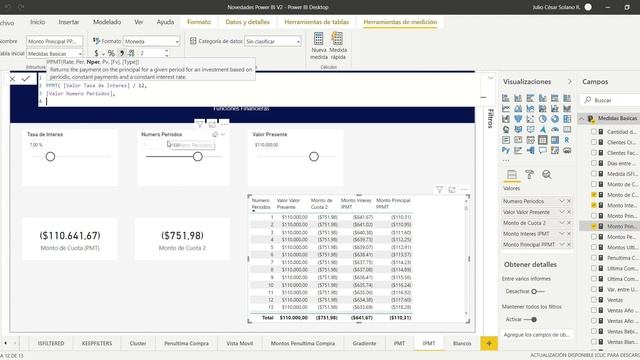Open dropdown chevron for 'Monto Interes IPMT' field
The image size is (640, 360).
point(562,233)
